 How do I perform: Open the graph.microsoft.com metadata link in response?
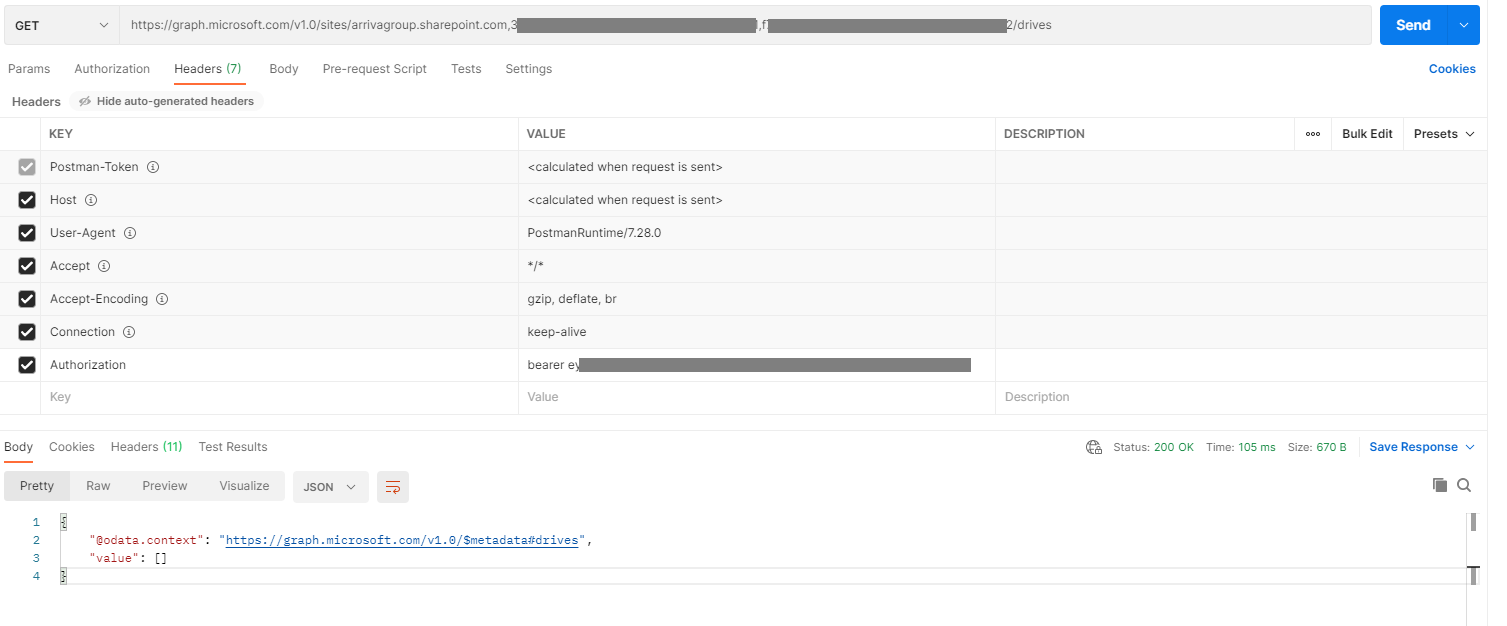click(x=402, y=540)
